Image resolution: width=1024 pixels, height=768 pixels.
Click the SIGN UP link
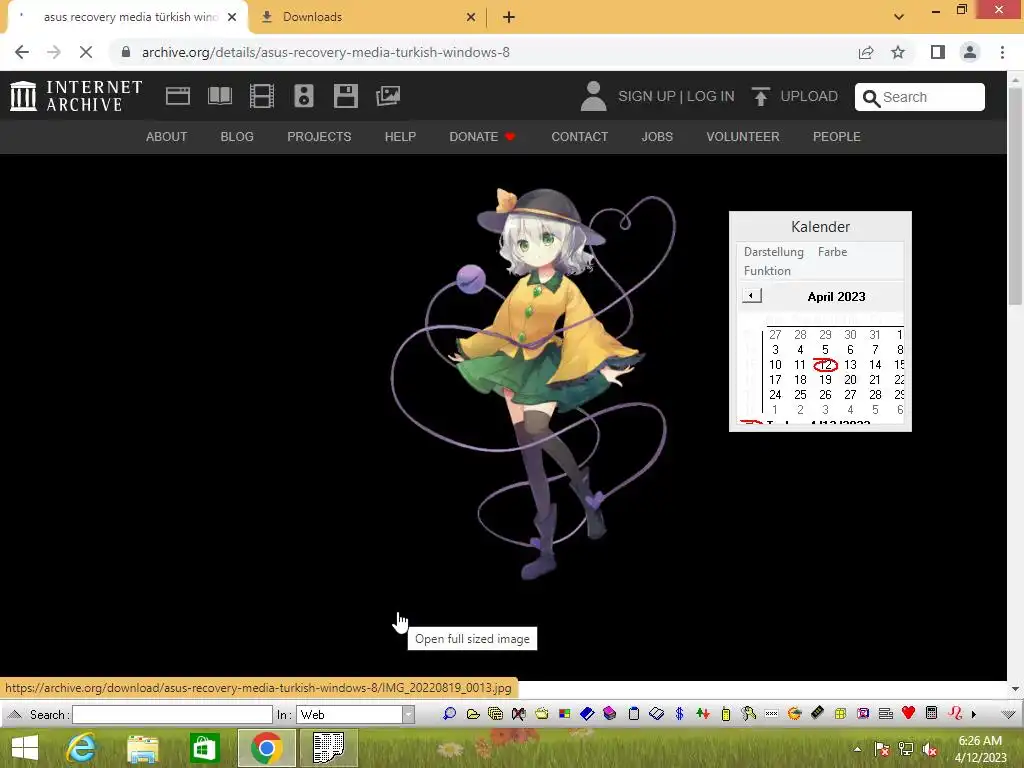tap(647, 96)
